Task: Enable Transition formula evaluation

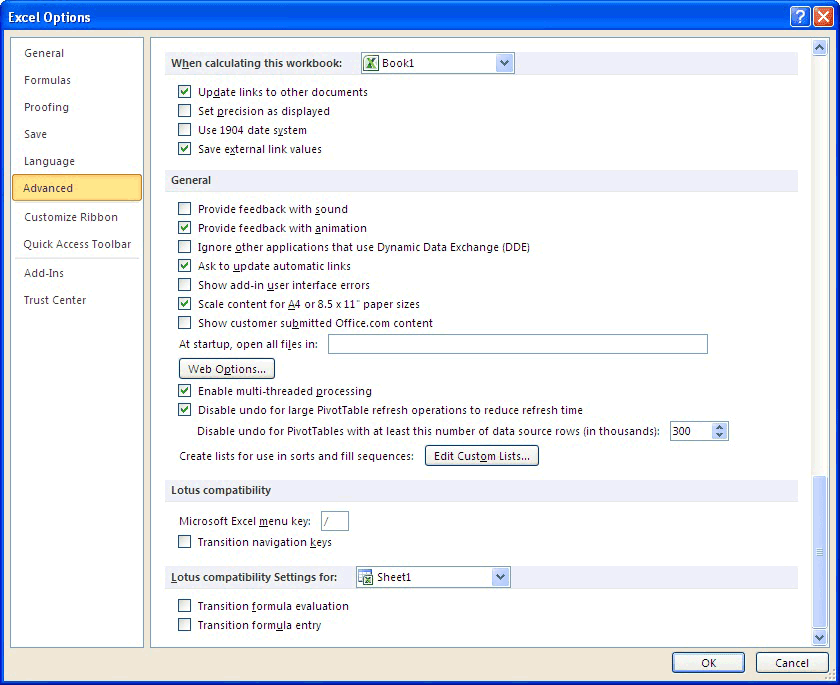Action: (x=184, y=606)
